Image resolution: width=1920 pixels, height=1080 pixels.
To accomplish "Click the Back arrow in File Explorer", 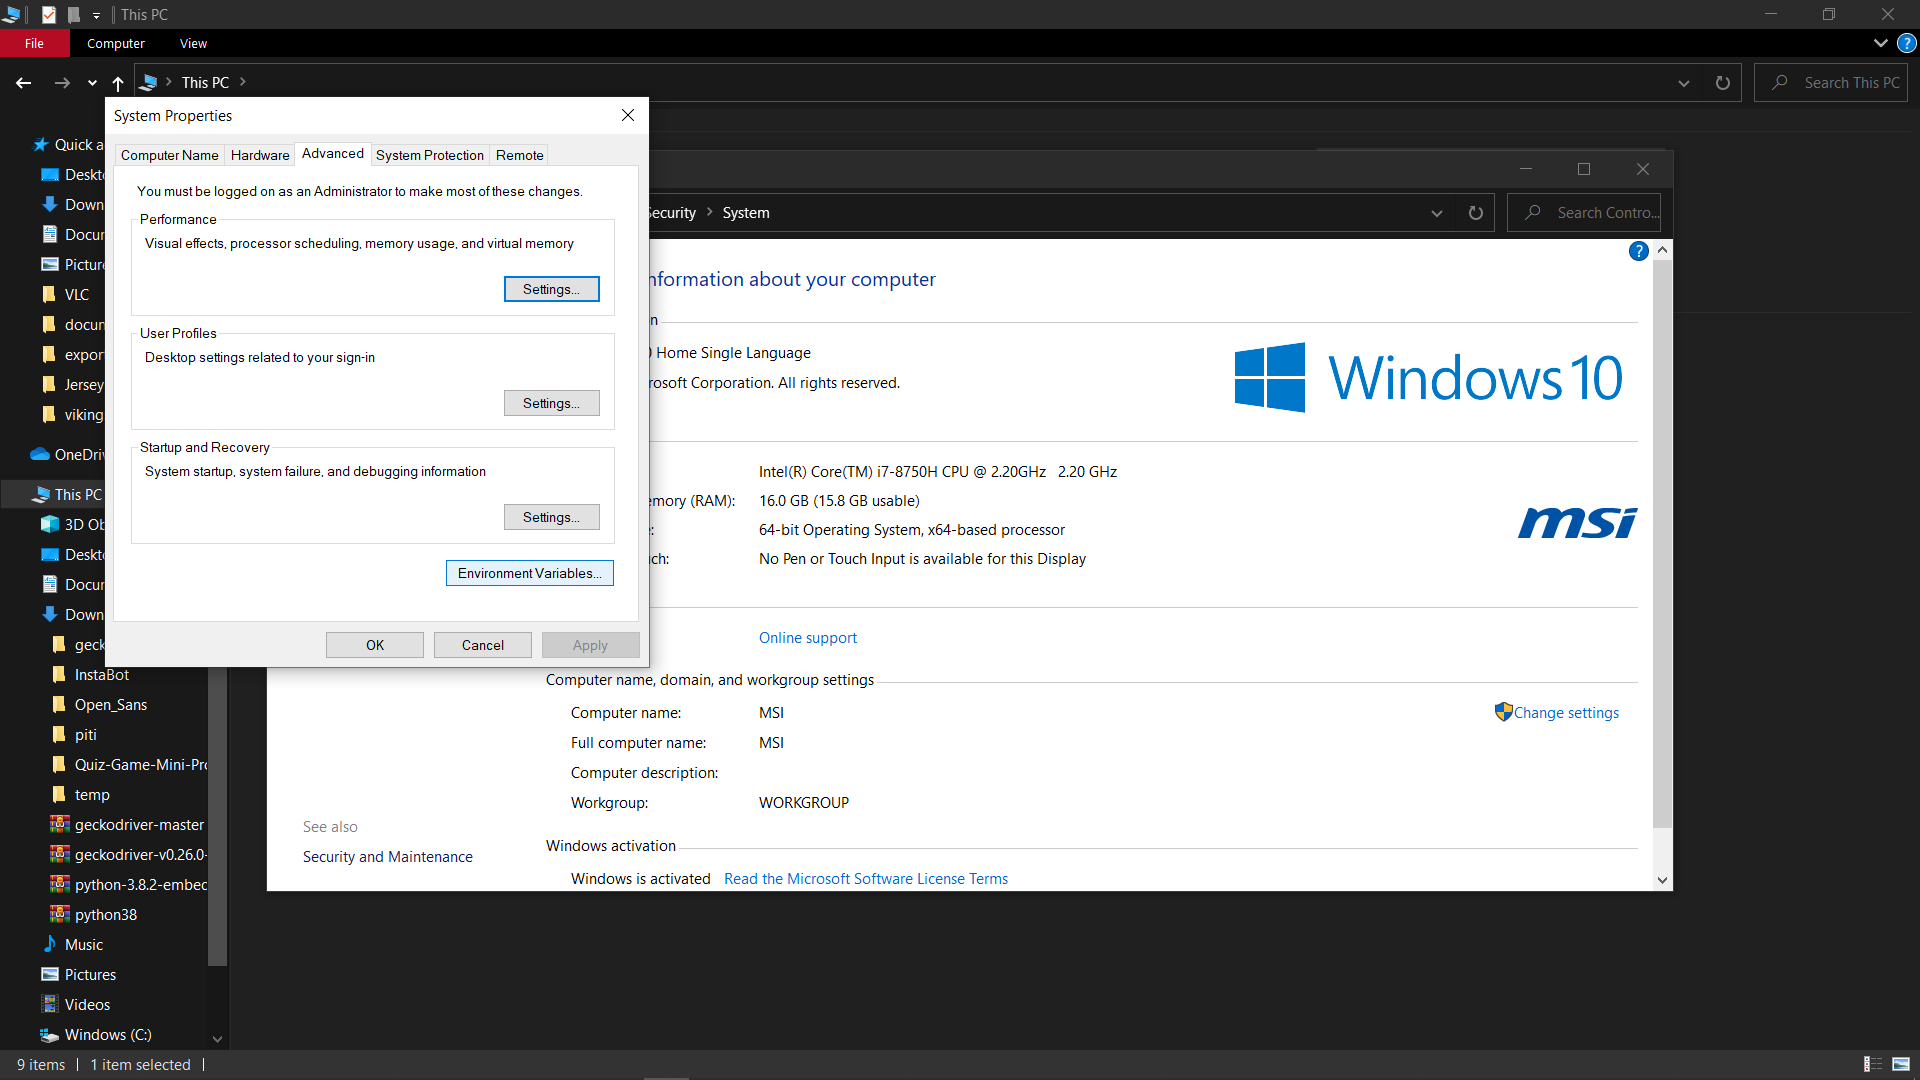I will click(24, 83).
